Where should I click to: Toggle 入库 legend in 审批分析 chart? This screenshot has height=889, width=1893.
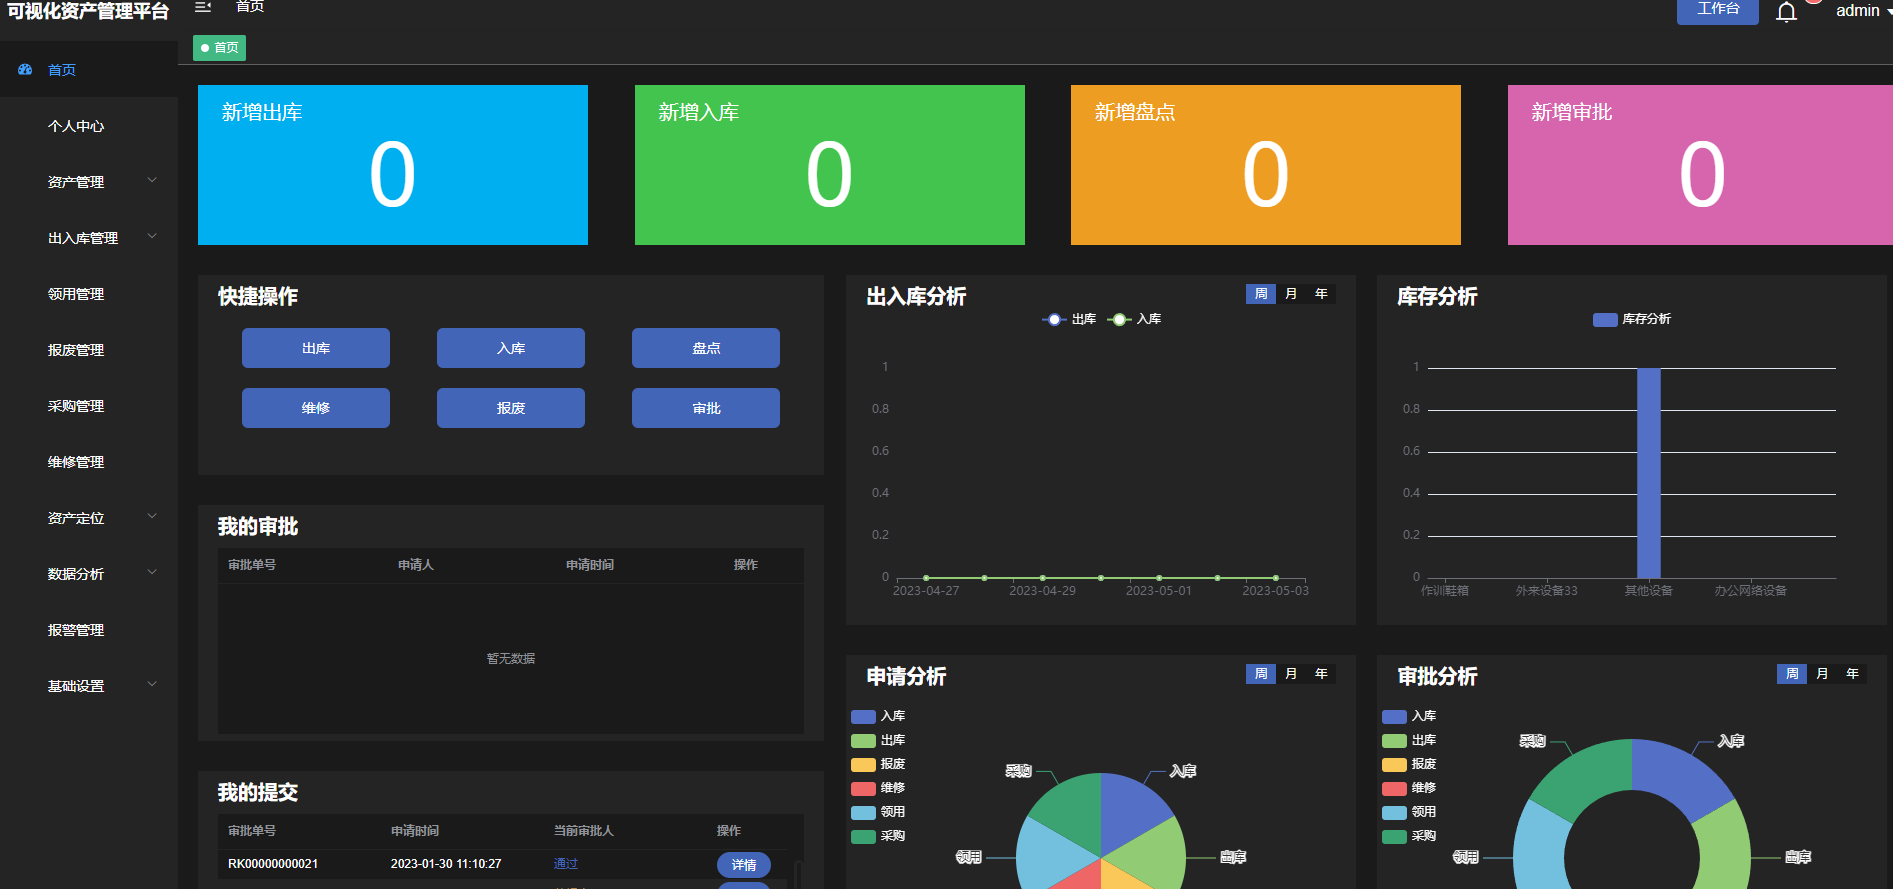(x=1409, y=716)
